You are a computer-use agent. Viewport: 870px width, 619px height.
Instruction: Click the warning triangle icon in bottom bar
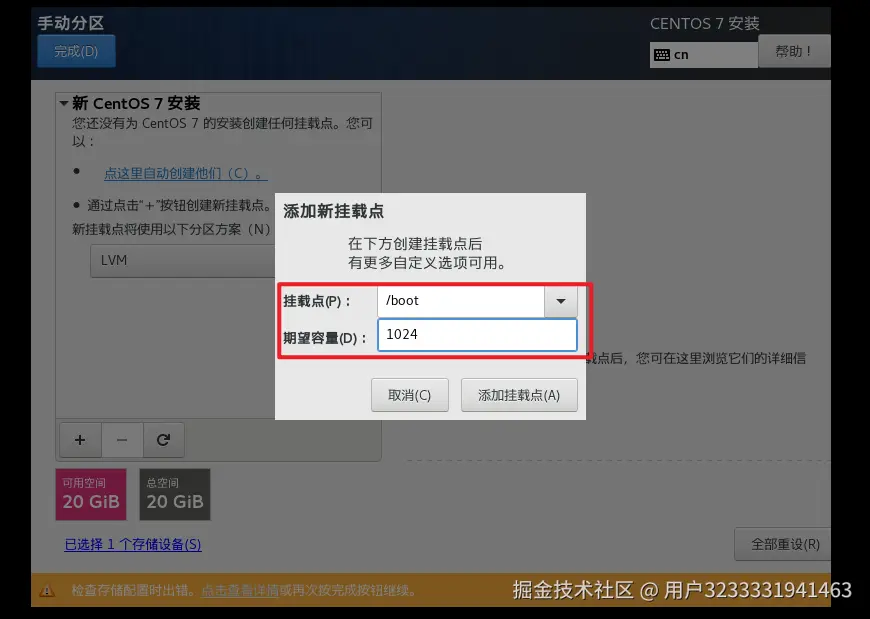(x=47, y=591)
